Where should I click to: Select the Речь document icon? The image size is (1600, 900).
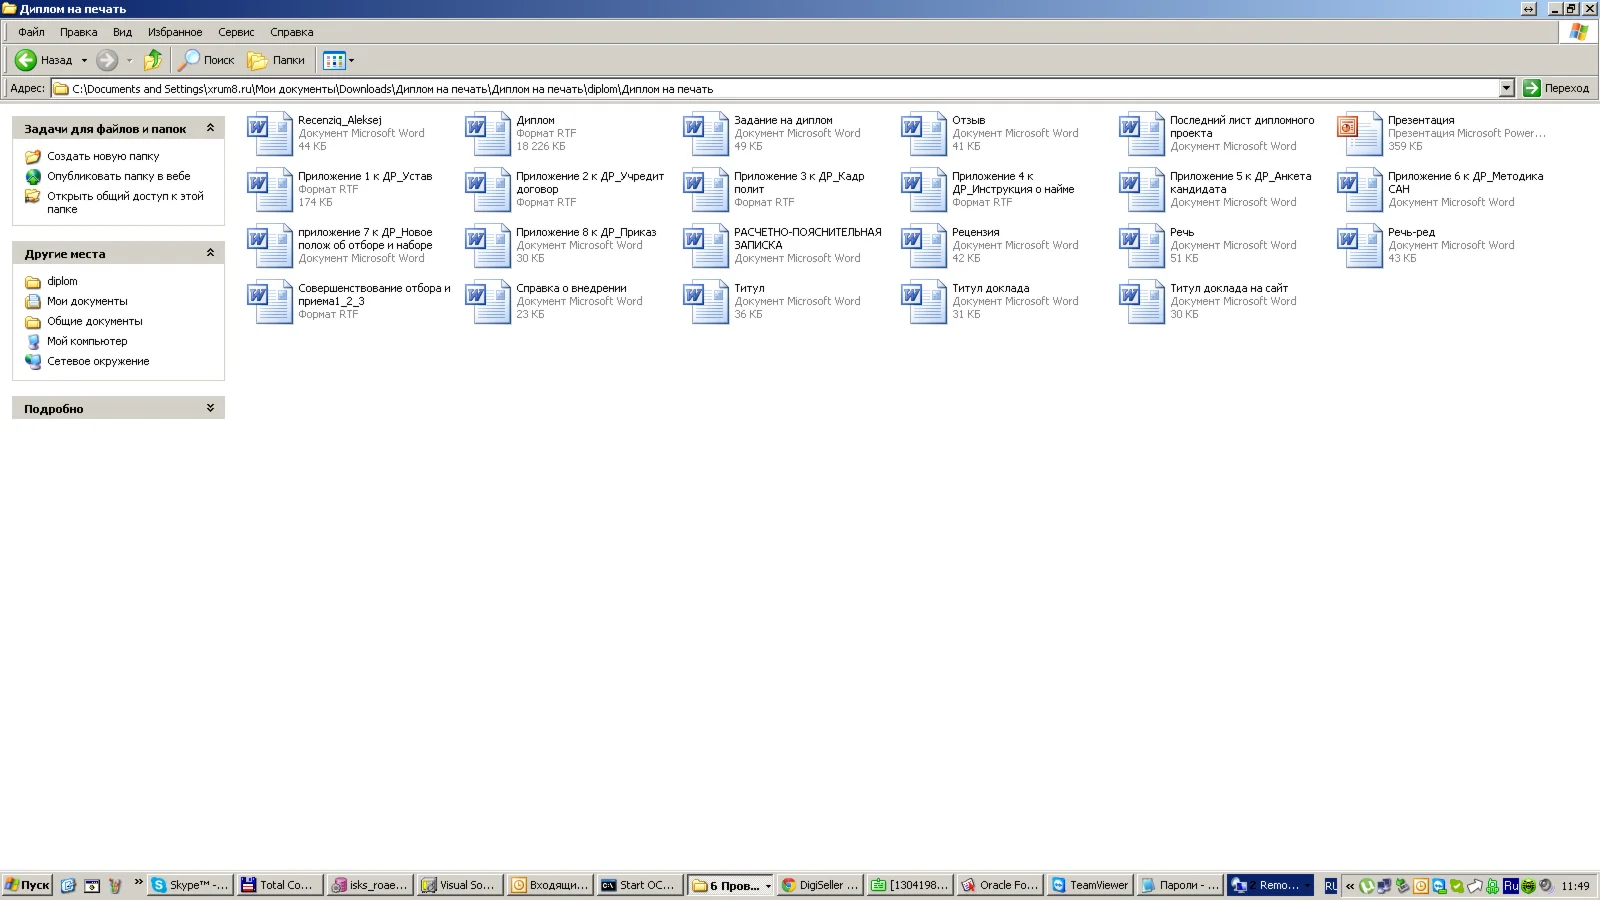pyautogui.click(x=1142, y=246)
